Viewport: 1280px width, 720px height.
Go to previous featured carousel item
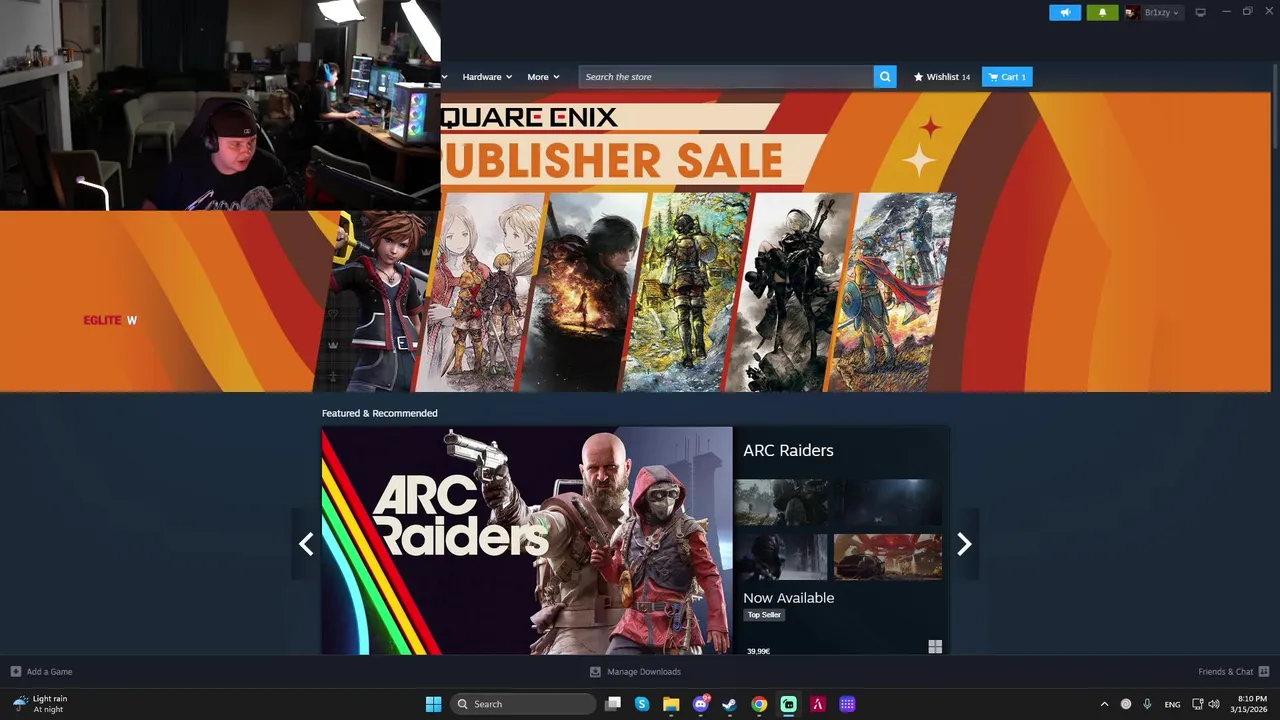point(306,544)
